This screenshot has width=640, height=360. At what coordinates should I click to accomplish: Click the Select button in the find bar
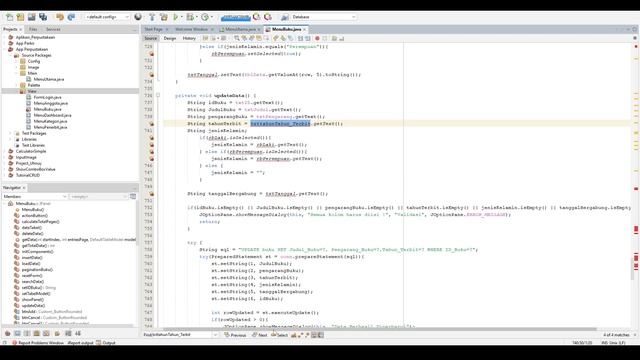coord(280,335)
